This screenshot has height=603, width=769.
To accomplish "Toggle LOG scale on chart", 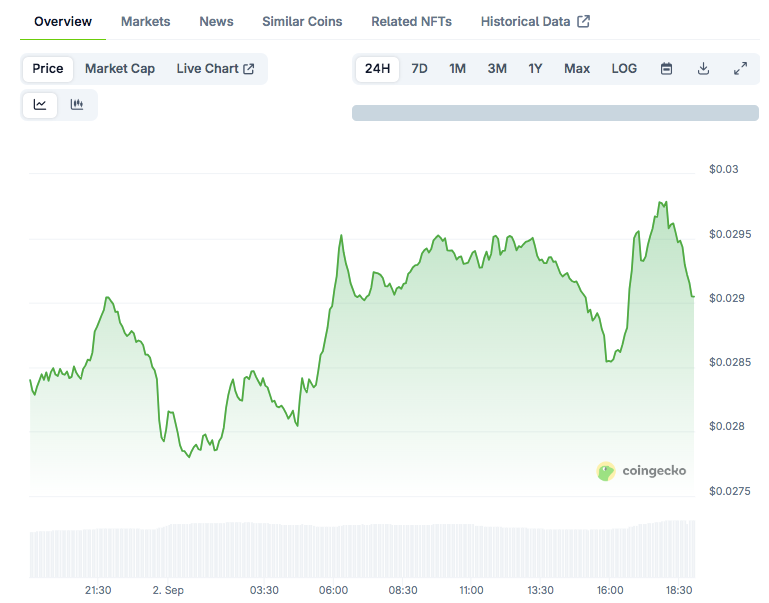I will click(x=624, y=69).
